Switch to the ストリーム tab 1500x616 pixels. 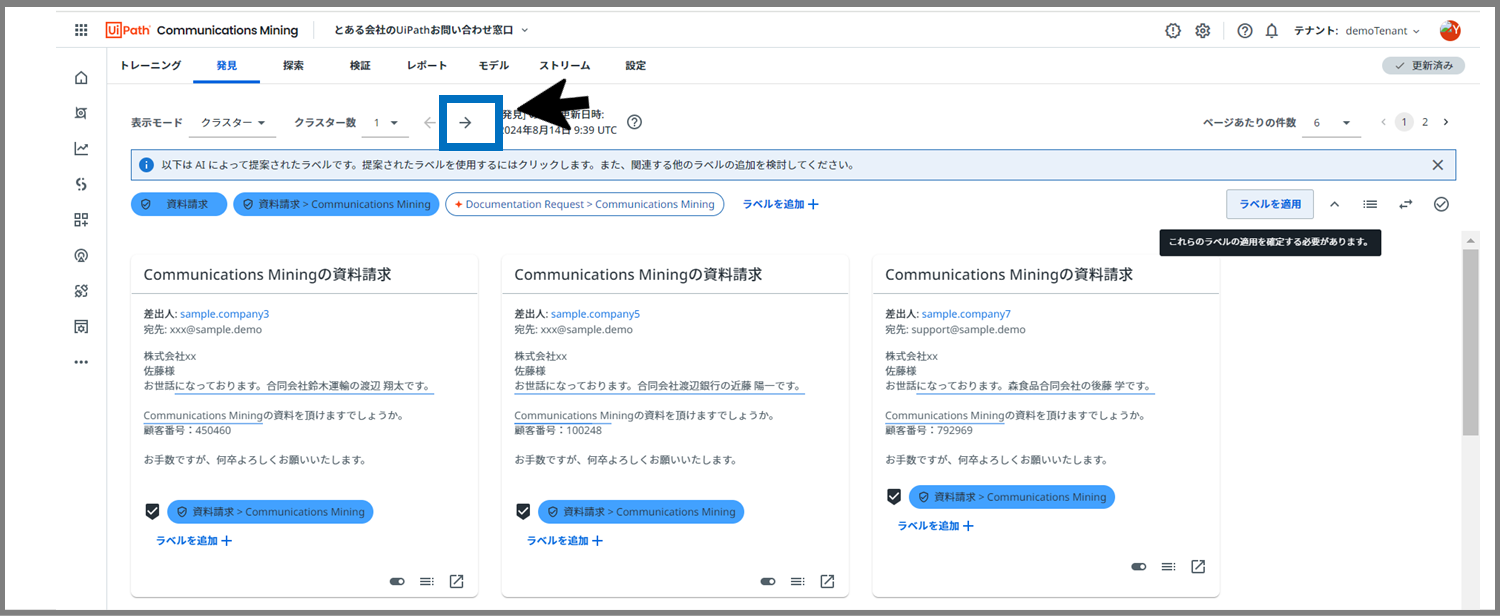[565, 65]
